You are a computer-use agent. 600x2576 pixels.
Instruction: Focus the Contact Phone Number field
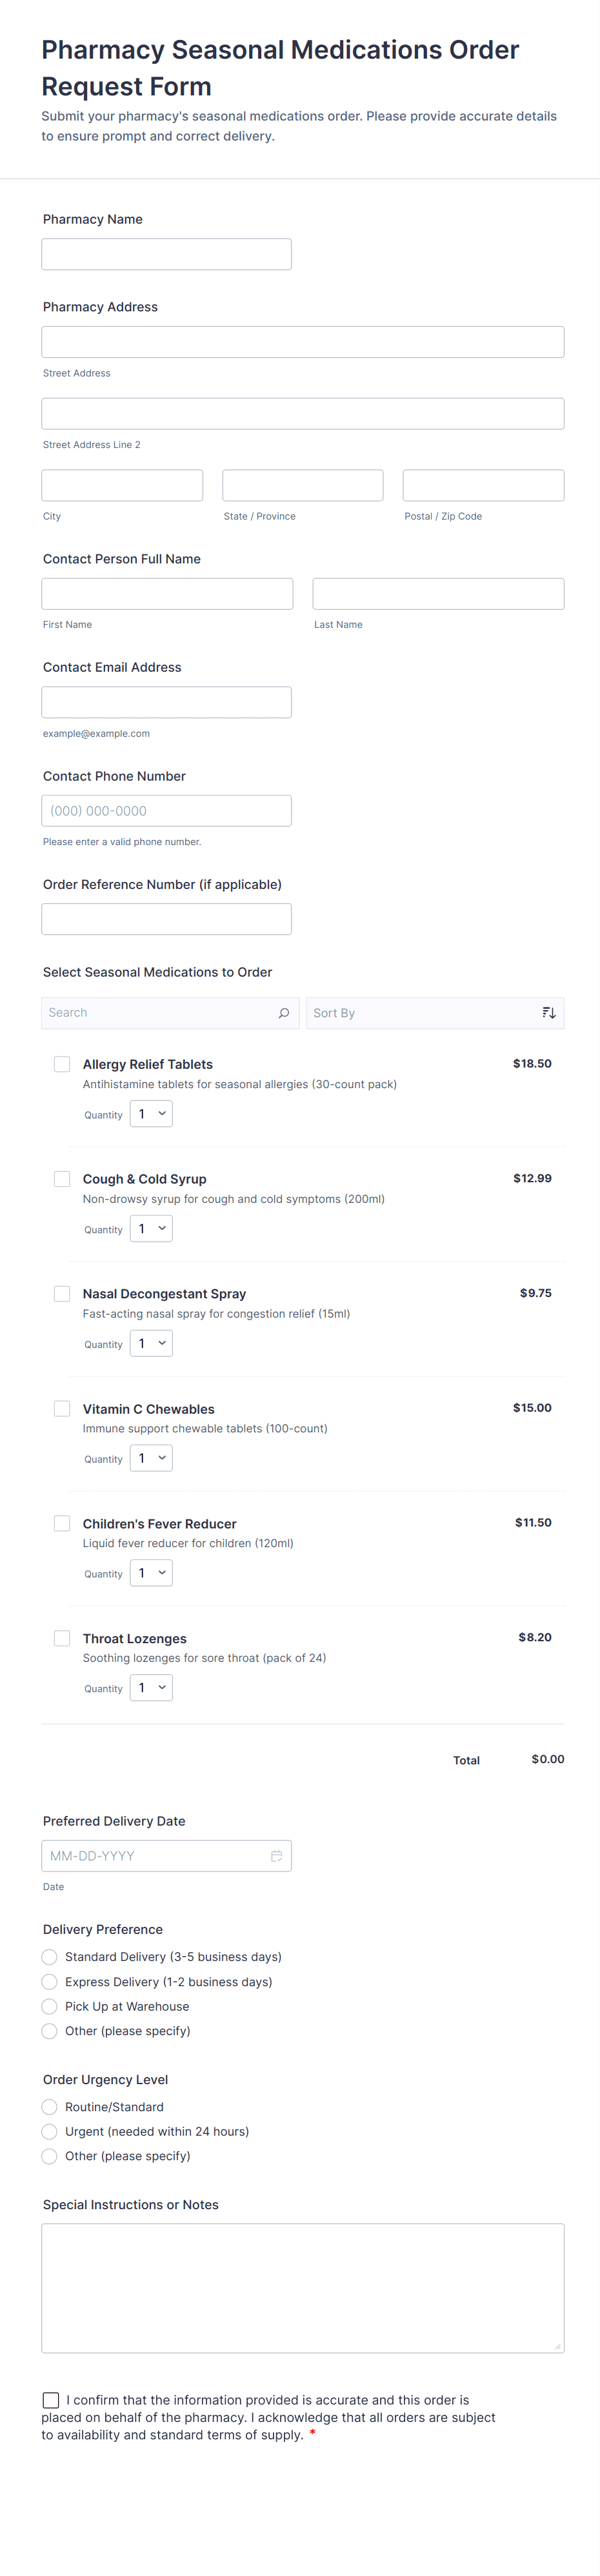pyautogui.click(x=166, y=811)
